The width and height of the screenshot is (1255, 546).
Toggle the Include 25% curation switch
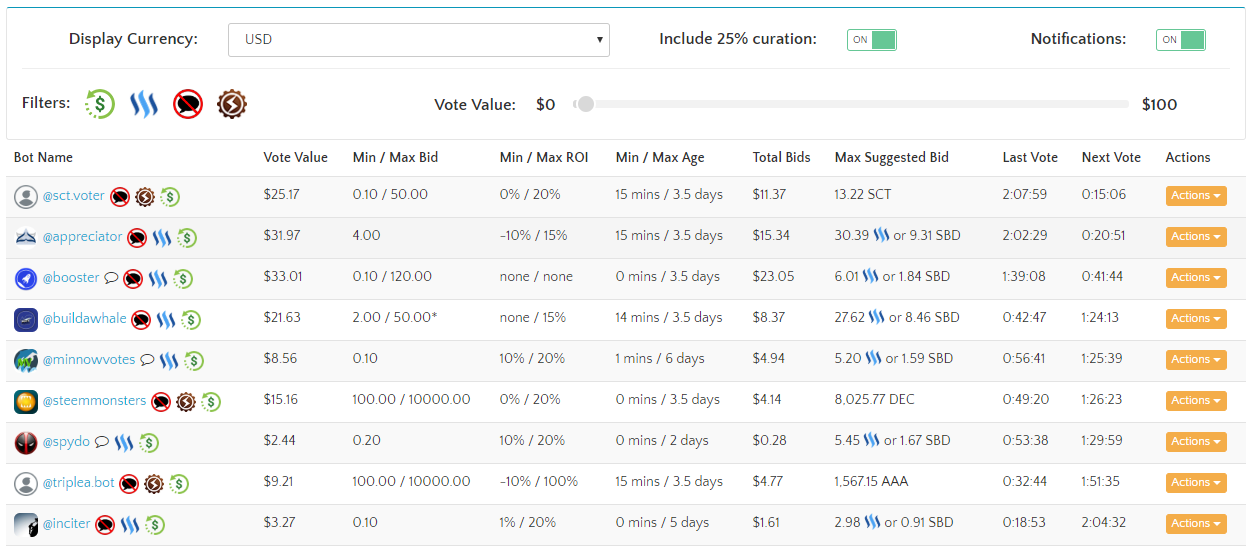coord(871,40)
